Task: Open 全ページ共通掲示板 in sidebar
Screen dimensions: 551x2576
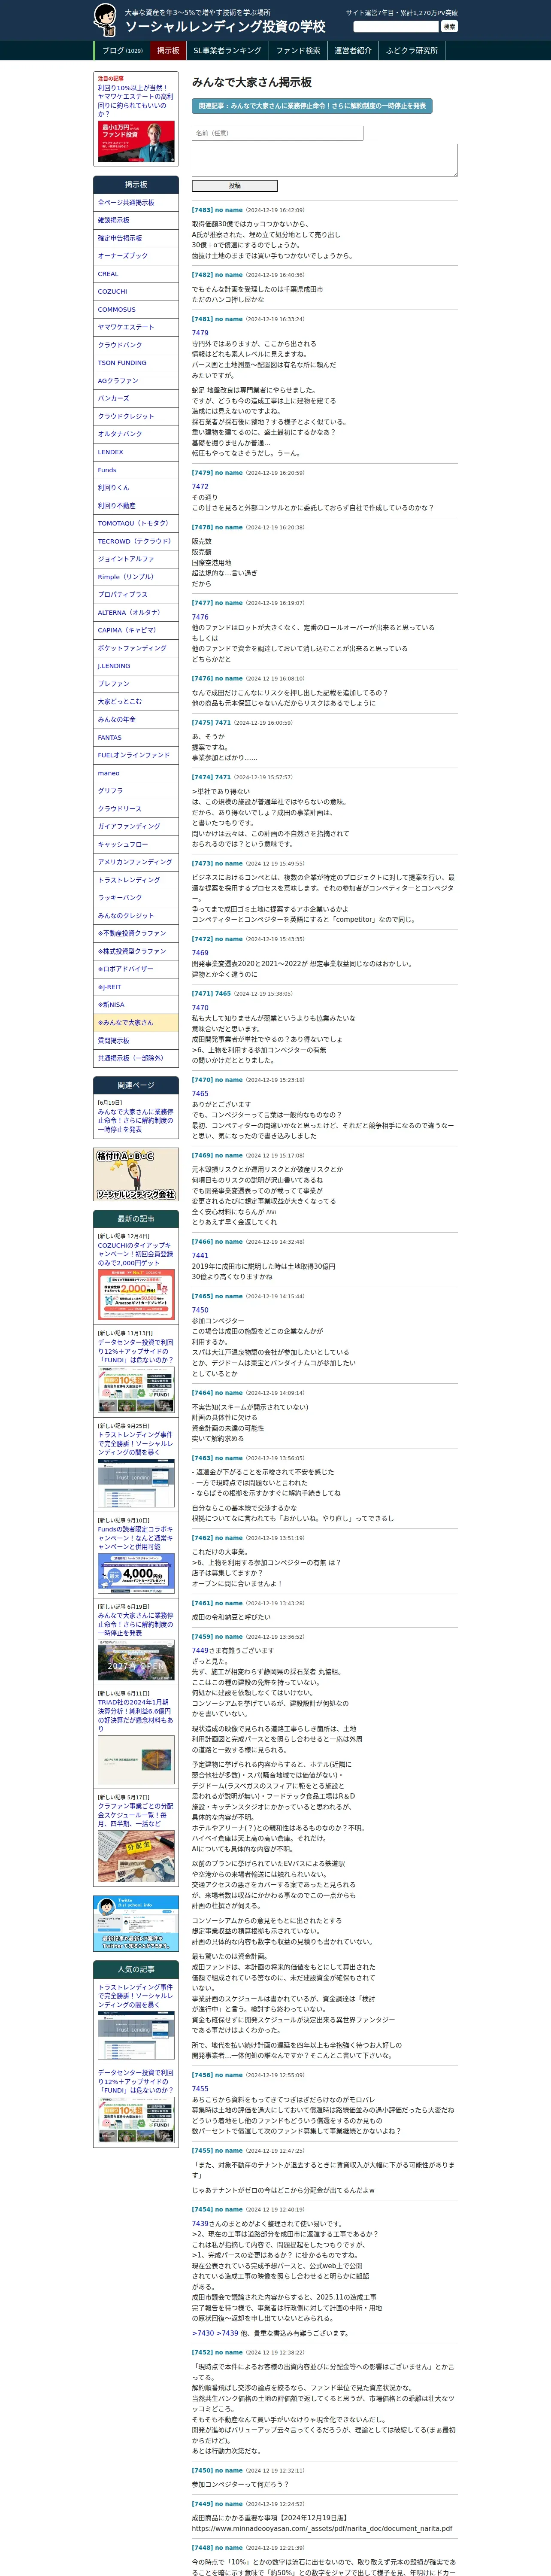Action: pyautogui.click(x=136, y=203)
